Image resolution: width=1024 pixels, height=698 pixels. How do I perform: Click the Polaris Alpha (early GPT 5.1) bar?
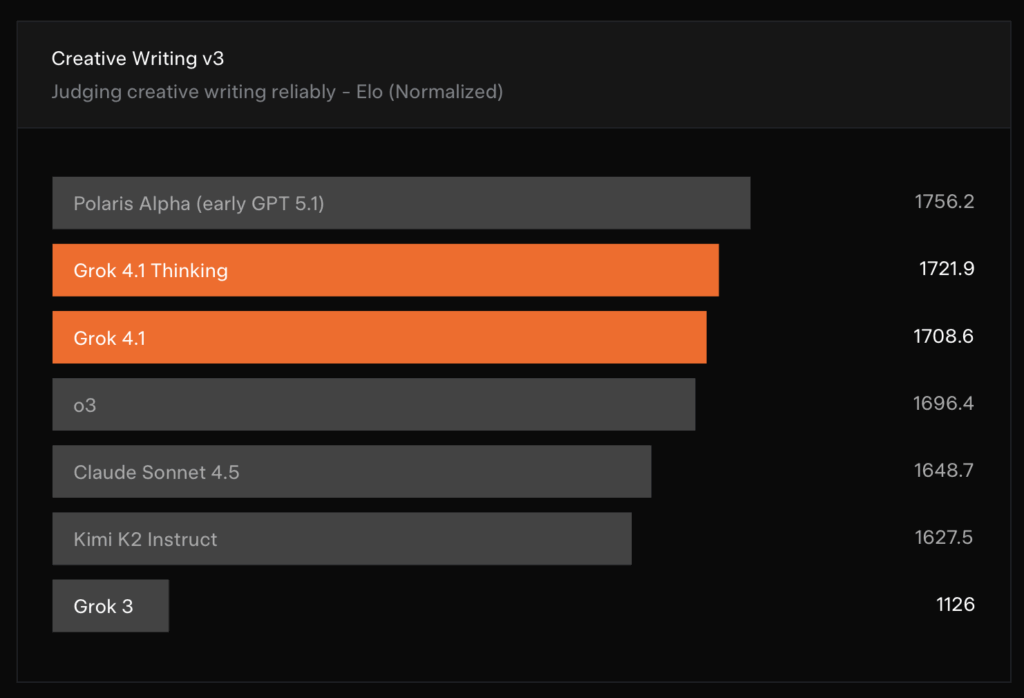(x=401, y=203)
